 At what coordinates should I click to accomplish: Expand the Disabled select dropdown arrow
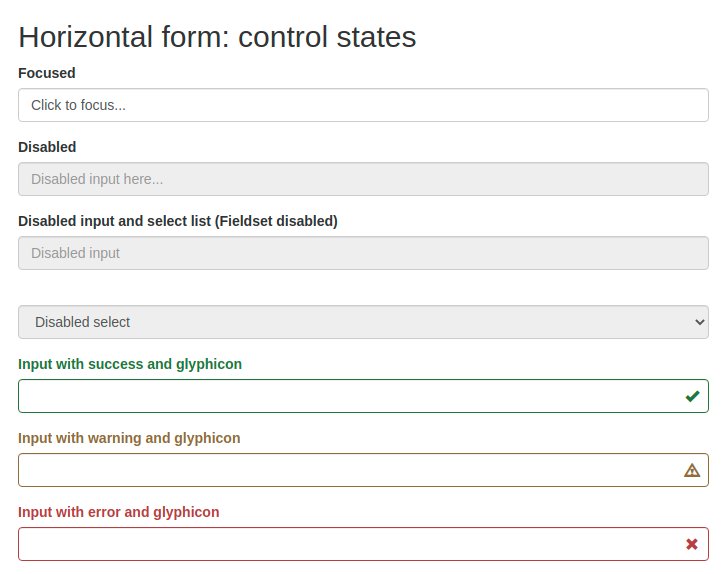point(699,322)
